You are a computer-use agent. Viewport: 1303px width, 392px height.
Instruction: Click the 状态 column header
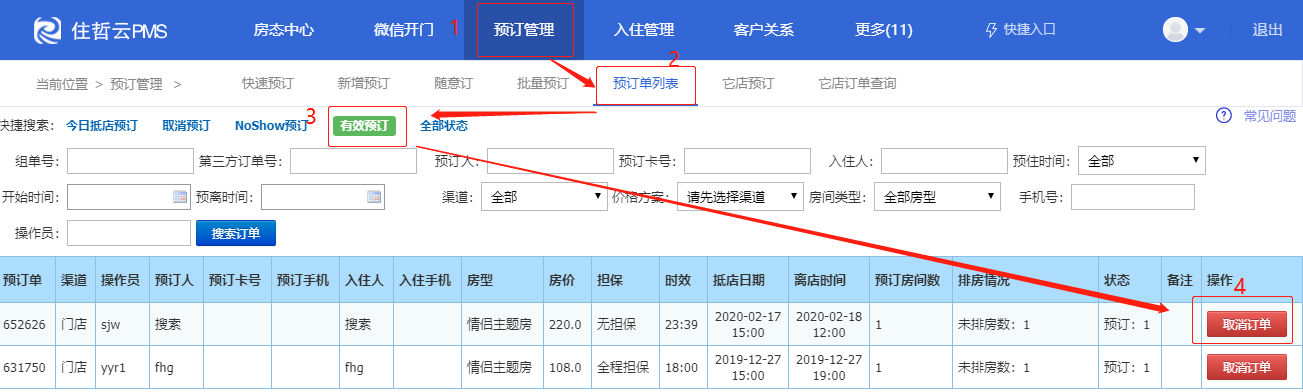click(1116, 280)
